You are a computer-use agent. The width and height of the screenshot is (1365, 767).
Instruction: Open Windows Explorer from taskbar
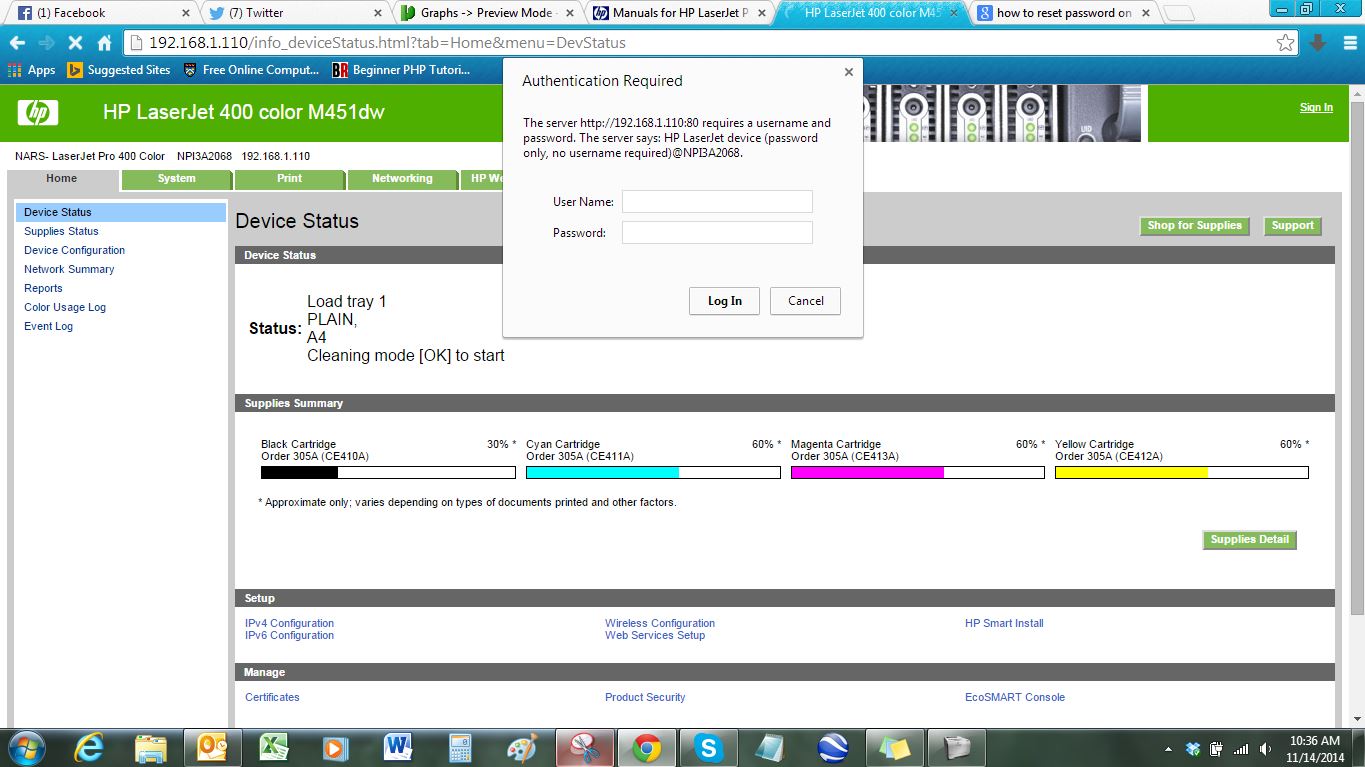[151, 748]
